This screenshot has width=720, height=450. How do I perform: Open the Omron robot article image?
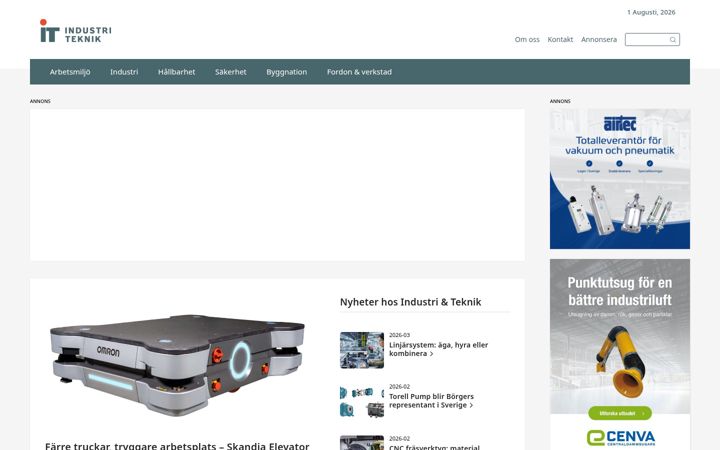click(x=177, y=365)
